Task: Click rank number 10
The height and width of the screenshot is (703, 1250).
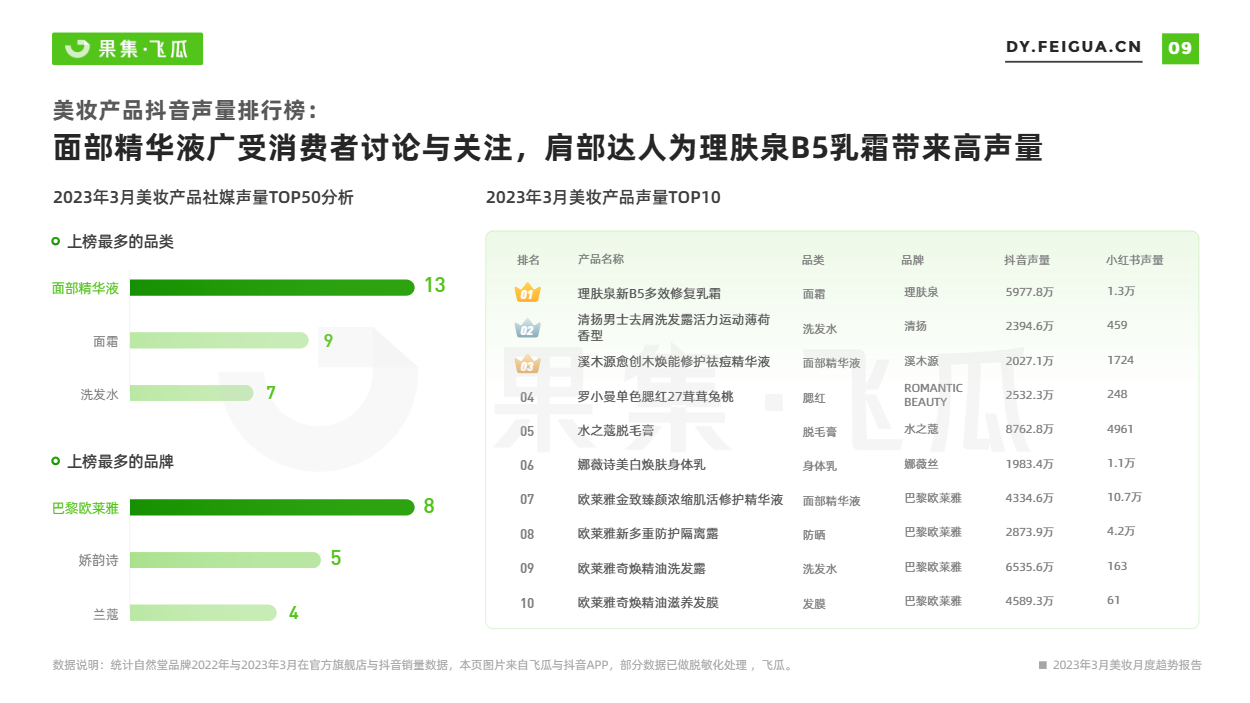Action: click(527, 603)
